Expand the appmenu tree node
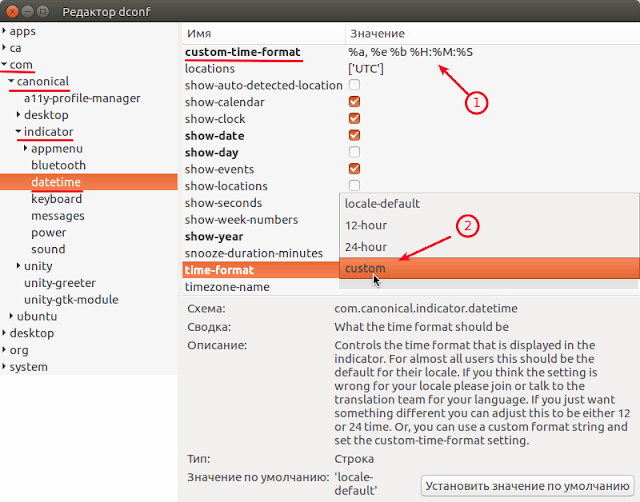The width and height of the screenshot is (640, 502). click(x=26, y=148)
